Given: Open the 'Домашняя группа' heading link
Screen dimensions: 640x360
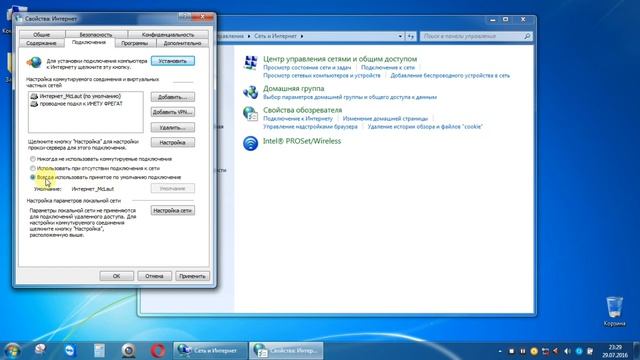Looking at the screenshot, I should tap(293, 89).
